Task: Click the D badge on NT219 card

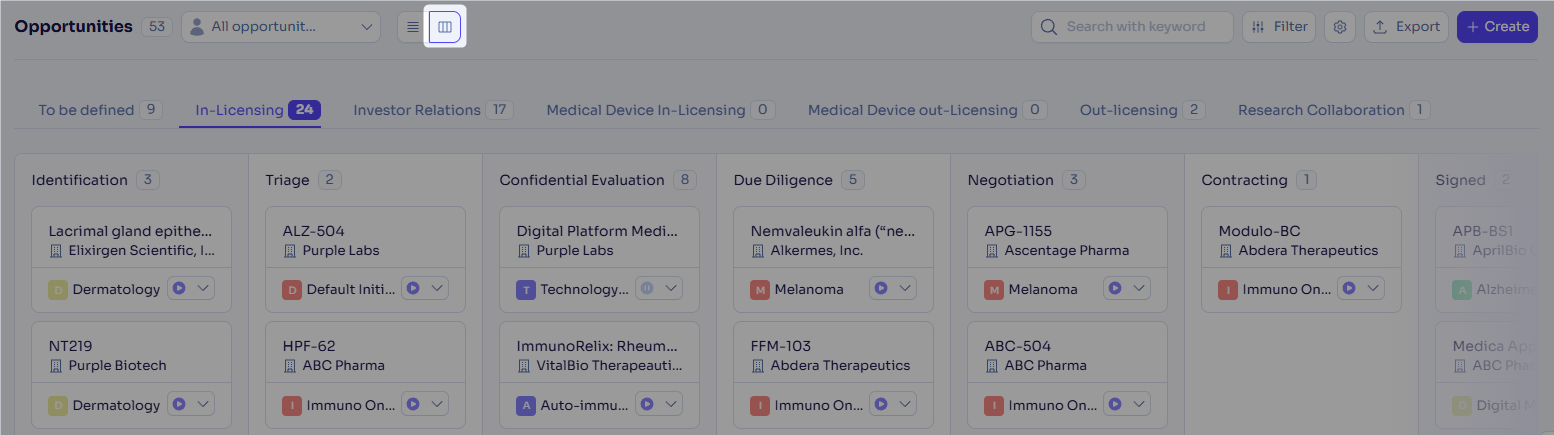Action: click(x=58, y=406)
